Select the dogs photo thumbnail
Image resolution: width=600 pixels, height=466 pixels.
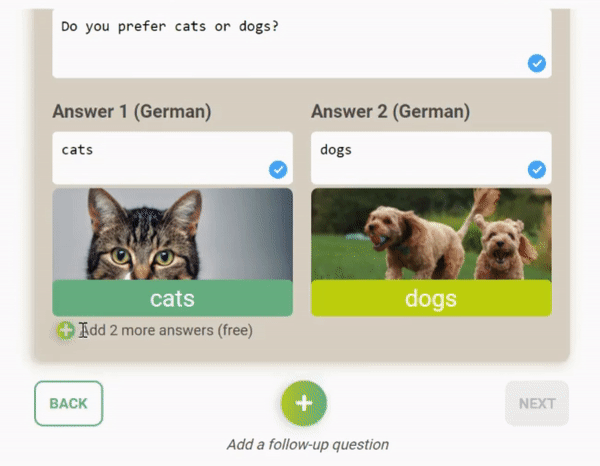[x=431, y=234]
